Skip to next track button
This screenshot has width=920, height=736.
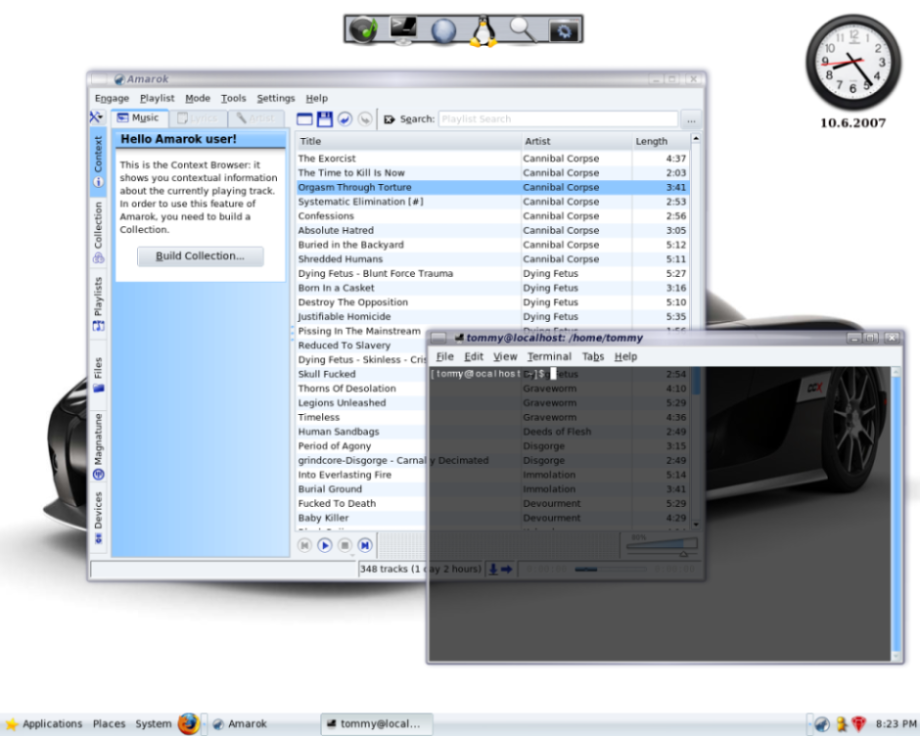click(x=365, y=545)
